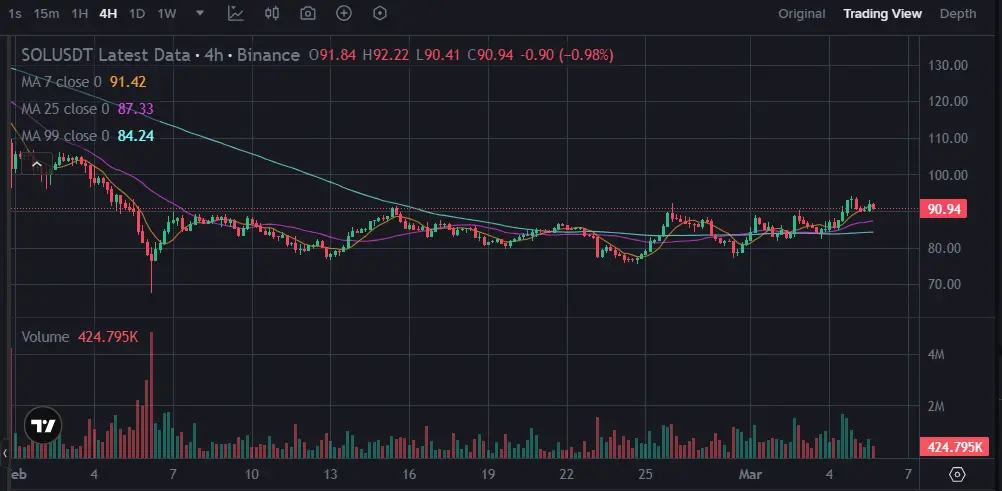
Task: Open the indicators chart icon
Action: (x=235, y=14)
